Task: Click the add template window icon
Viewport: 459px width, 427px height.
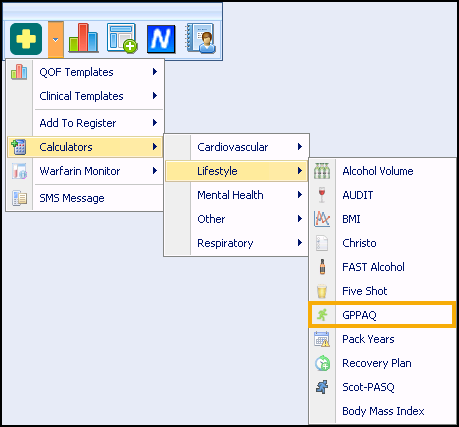Action: click(122, 38)
